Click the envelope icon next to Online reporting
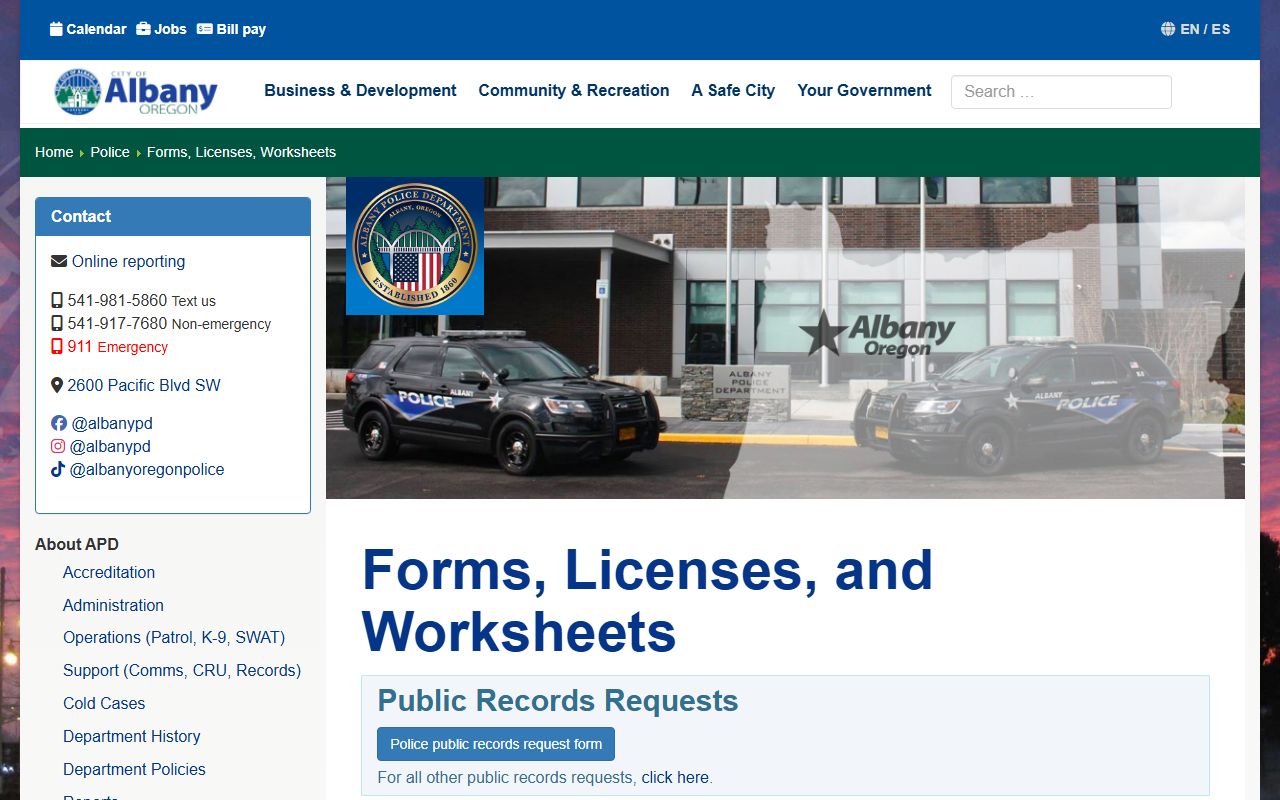The height and width of the screenshot is (800, 1280). click(59, 261)
